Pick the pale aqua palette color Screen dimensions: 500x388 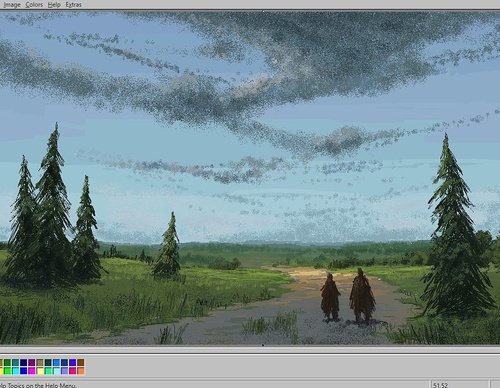56,371
